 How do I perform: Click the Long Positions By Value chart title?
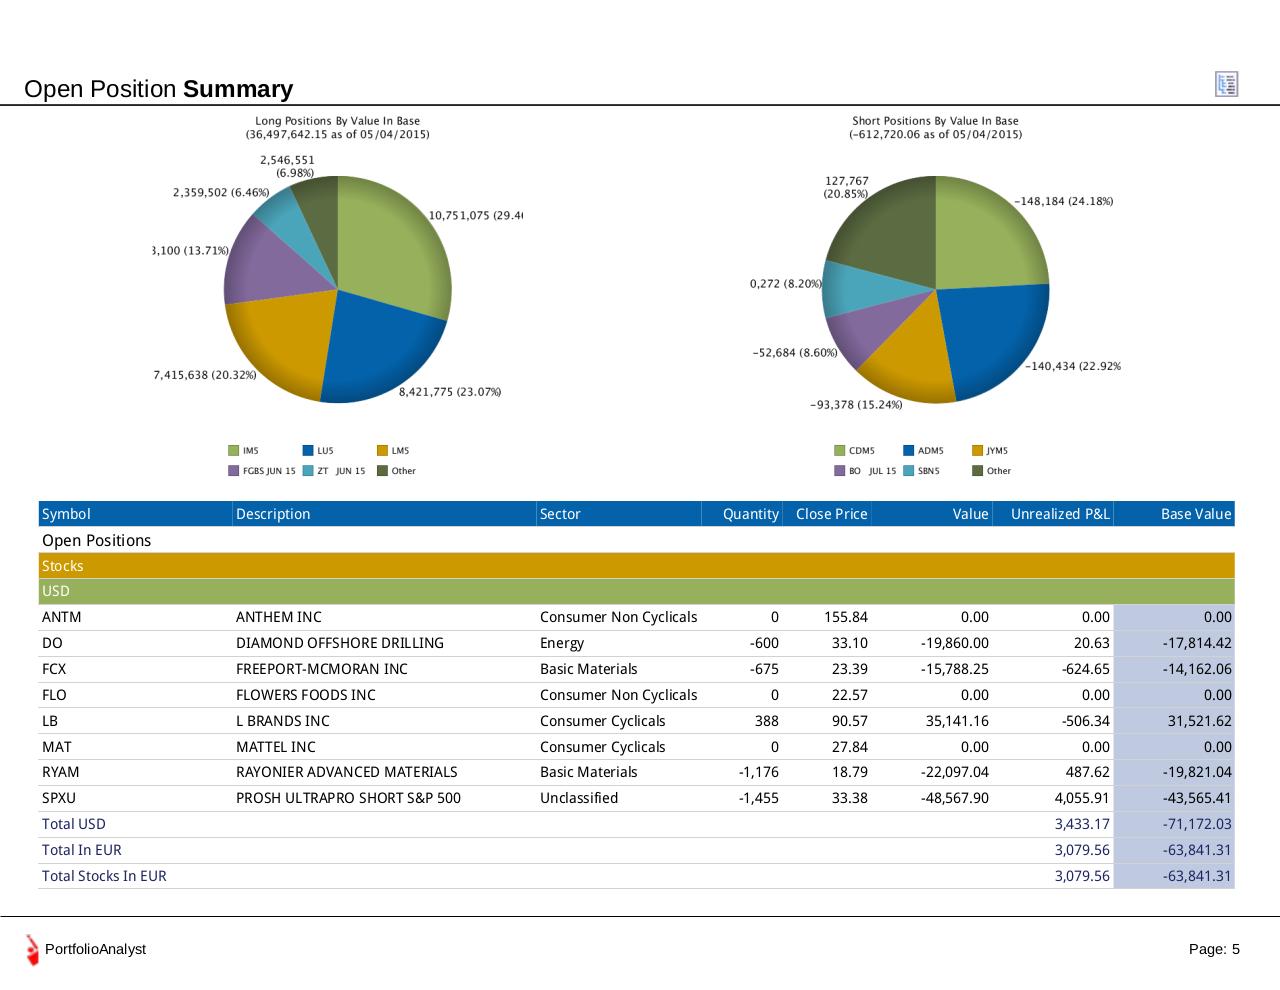[338, 127]
